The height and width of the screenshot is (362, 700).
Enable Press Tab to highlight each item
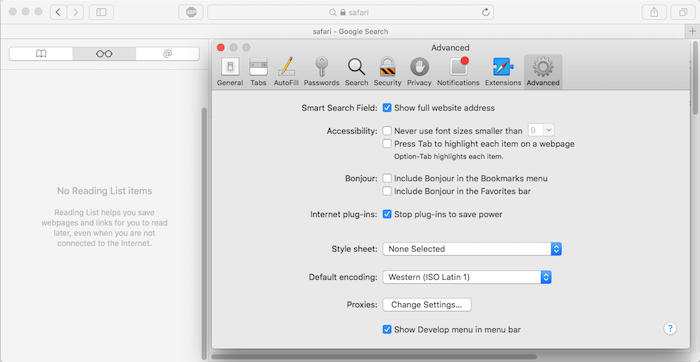[x=387, y=144]
